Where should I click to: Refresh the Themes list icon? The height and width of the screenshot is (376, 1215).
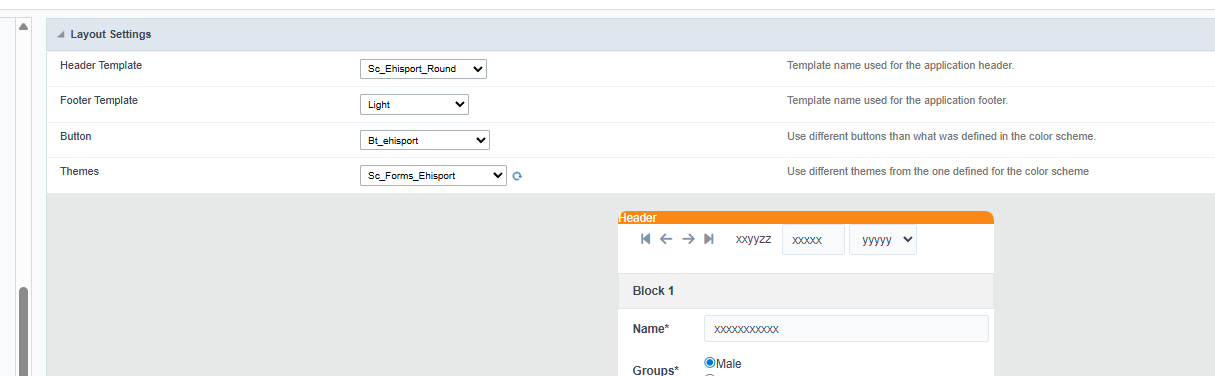(517, 176)
